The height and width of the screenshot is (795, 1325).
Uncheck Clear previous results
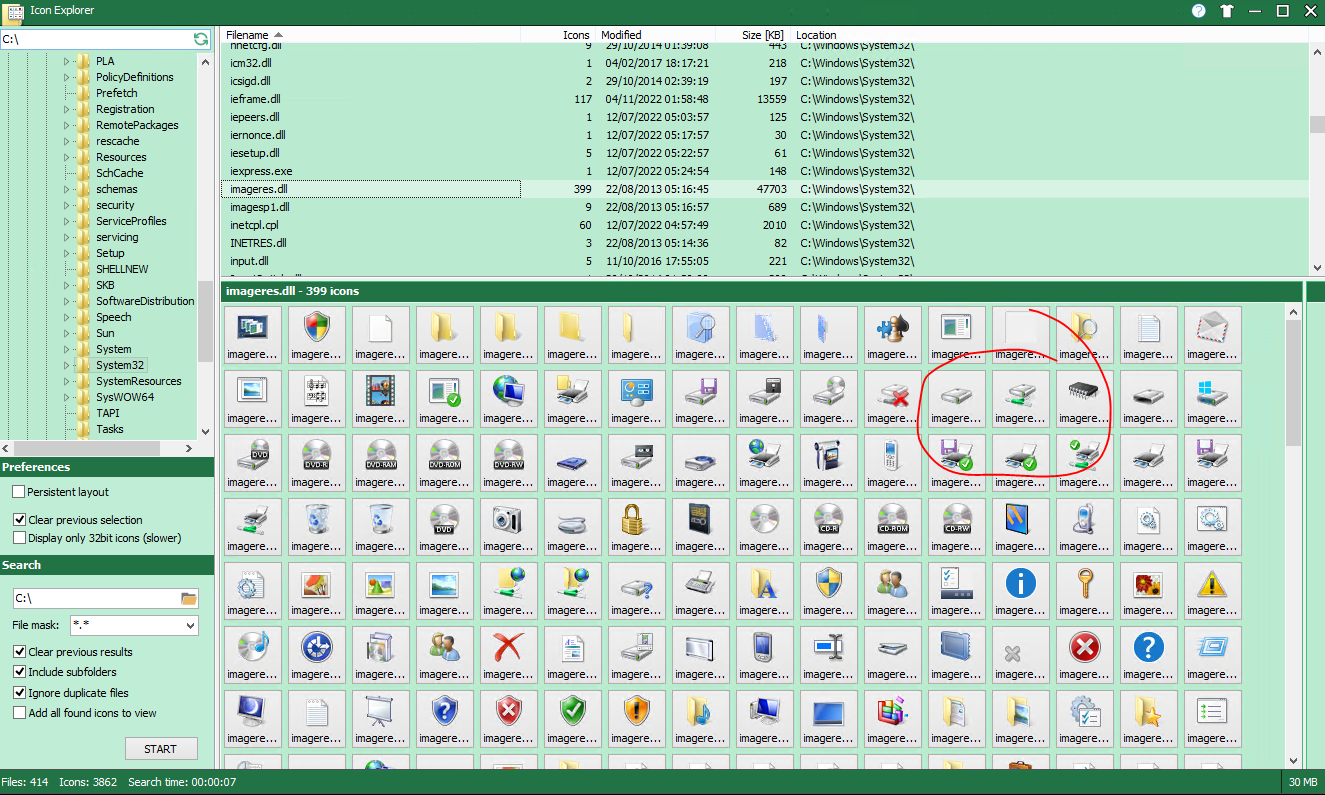(19, 652)
